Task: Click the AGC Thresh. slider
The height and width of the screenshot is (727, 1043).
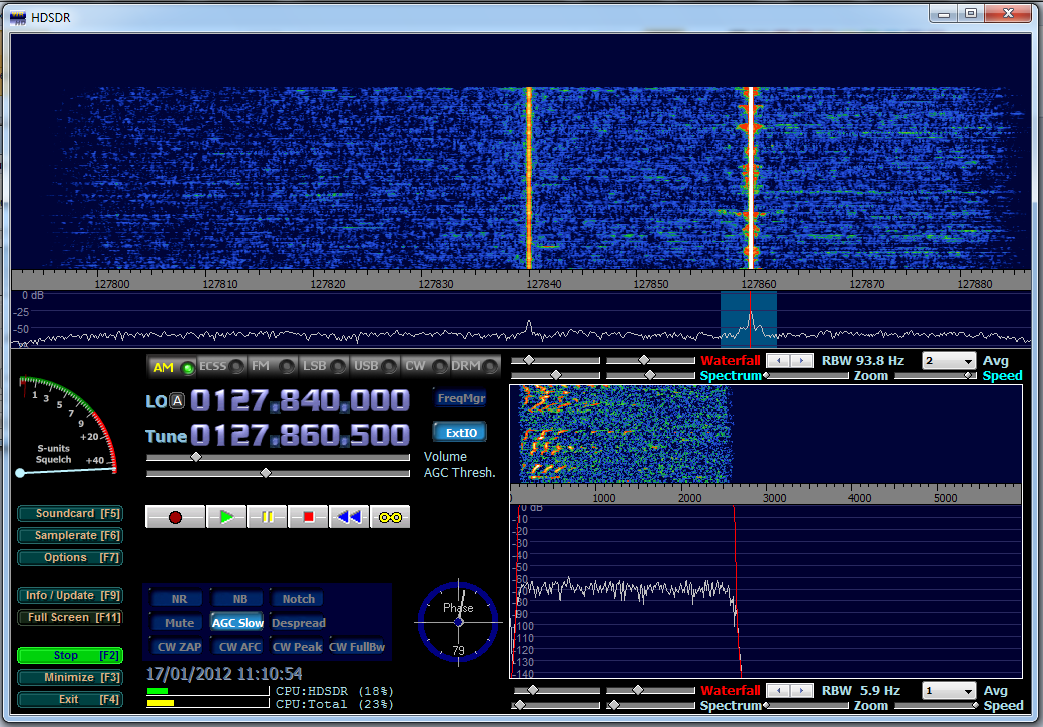Action: tap(278, 473)
